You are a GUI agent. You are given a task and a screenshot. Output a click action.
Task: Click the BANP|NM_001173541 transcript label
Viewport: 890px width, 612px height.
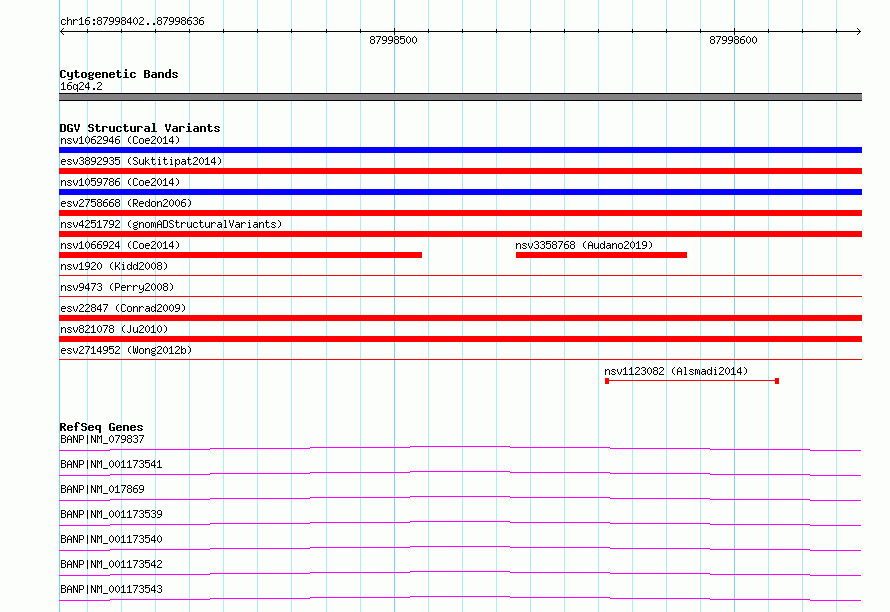tap(111, 464)
